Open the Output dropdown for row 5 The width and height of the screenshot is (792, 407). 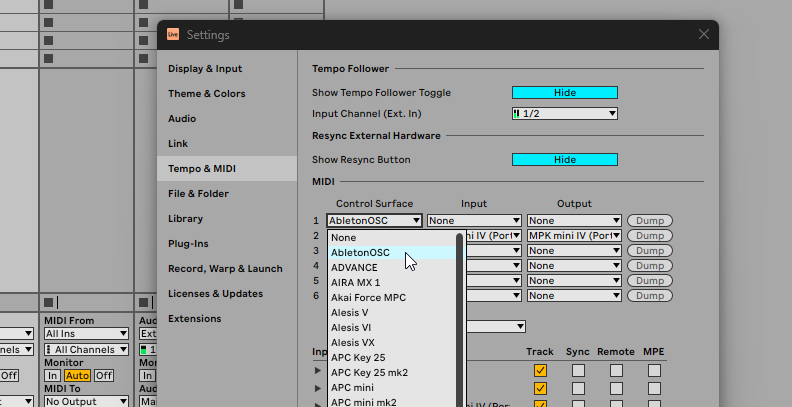[x=574, y=281]
